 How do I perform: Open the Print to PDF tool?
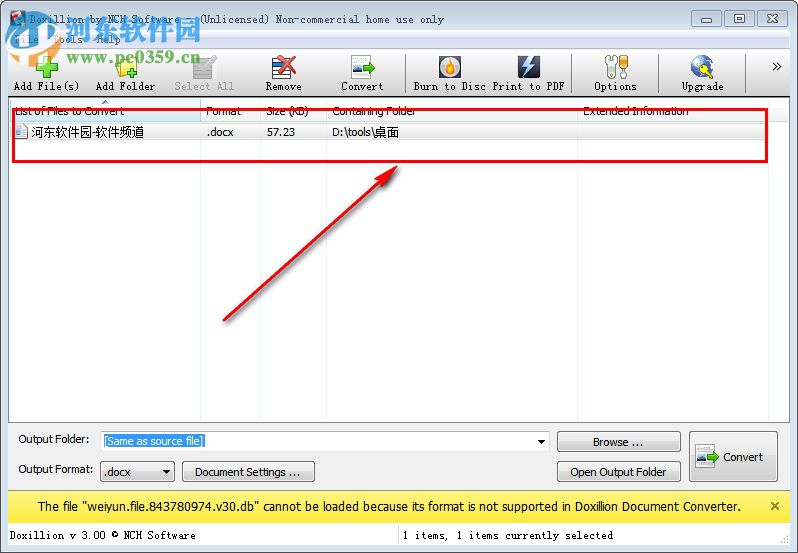[x=528, y=73]
